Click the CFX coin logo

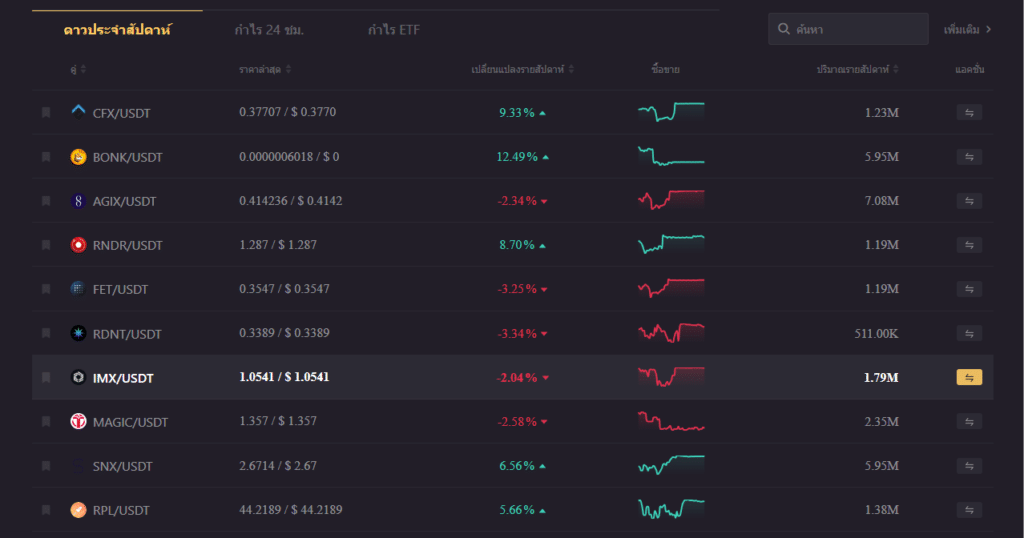pos(78,112)
